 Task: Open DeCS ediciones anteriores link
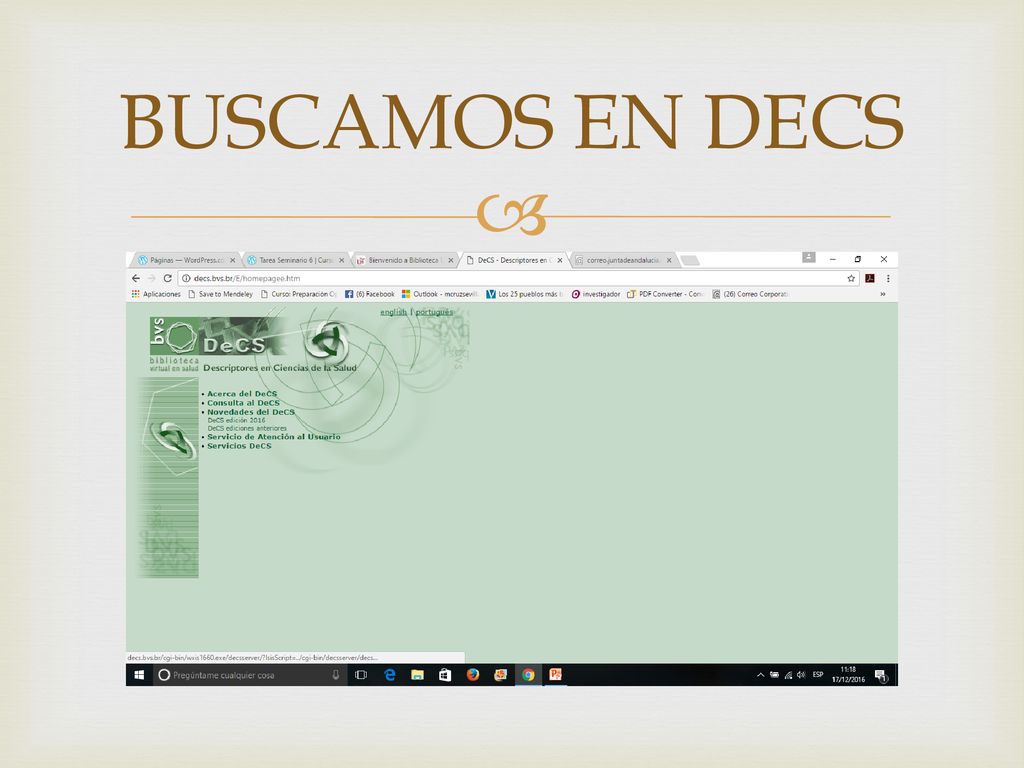(247, 428)
